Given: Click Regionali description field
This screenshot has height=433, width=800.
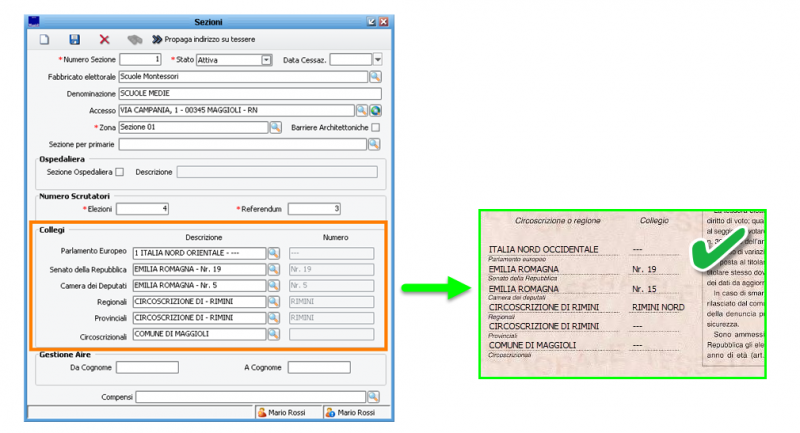Looking at the screenshot, I should coord(199,301).
